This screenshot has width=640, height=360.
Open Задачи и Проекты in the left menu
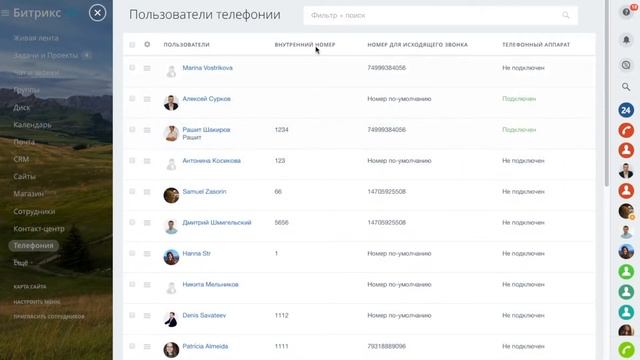(x=45, y=55)
